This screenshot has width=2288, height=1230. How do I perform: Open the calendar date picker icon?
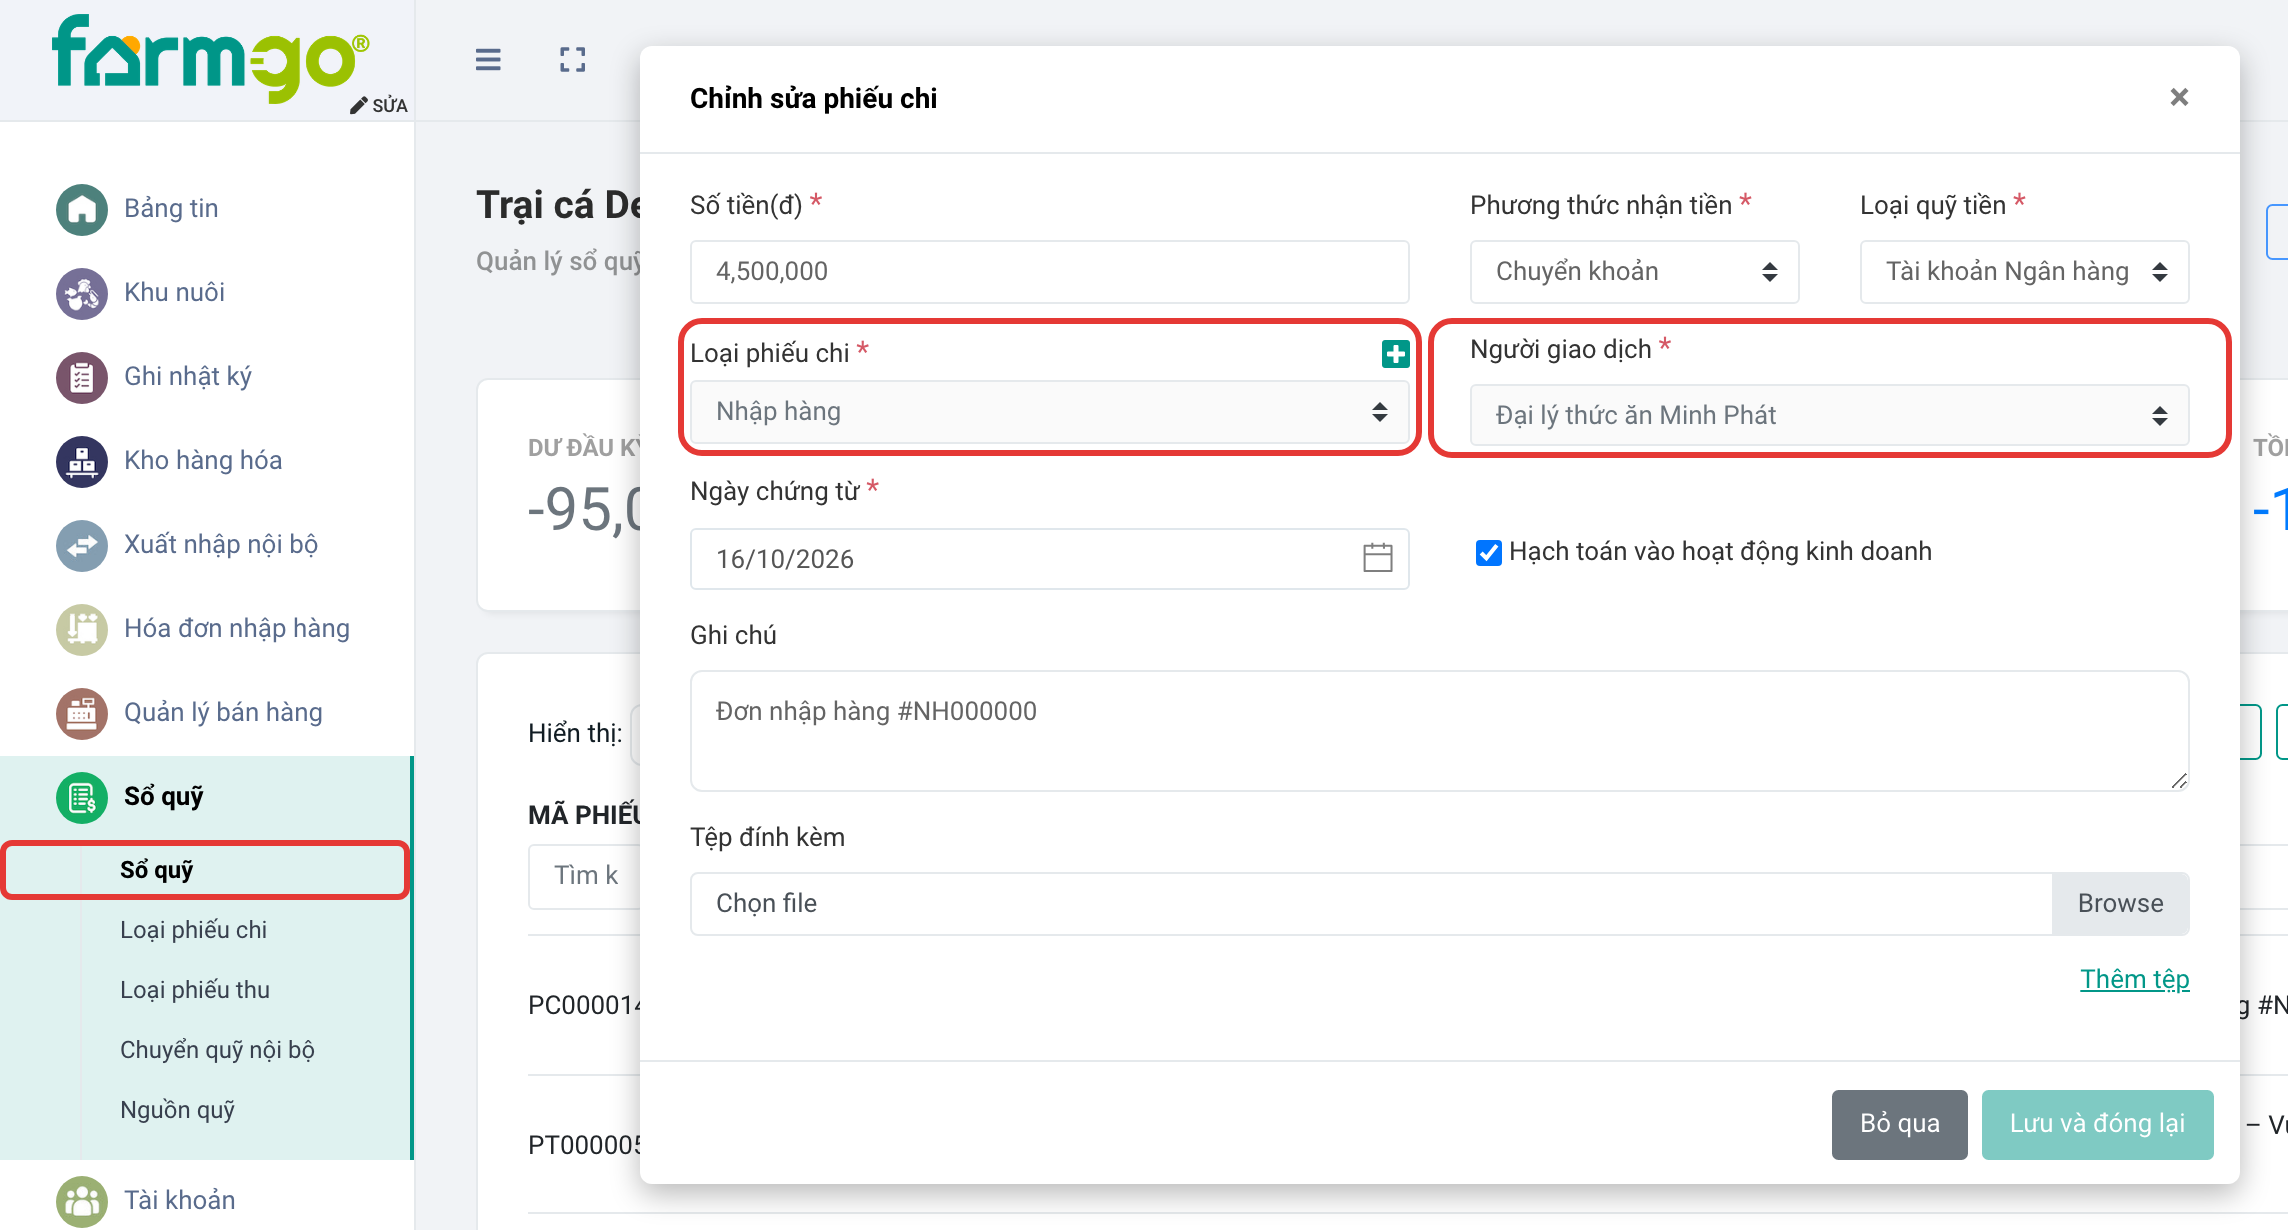[x=1378, y=557]
